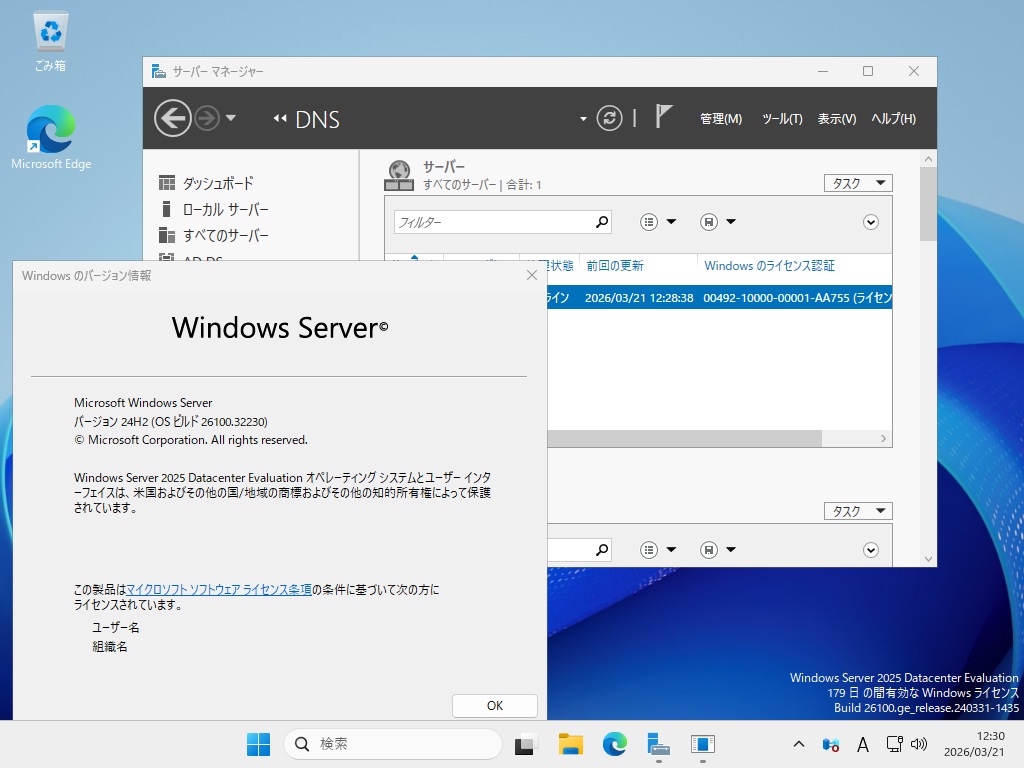Screen dimensions: 1024x768
Task: Expand the filter criteria chevron button
Action: pyautogui.click(x=870, y=222)
